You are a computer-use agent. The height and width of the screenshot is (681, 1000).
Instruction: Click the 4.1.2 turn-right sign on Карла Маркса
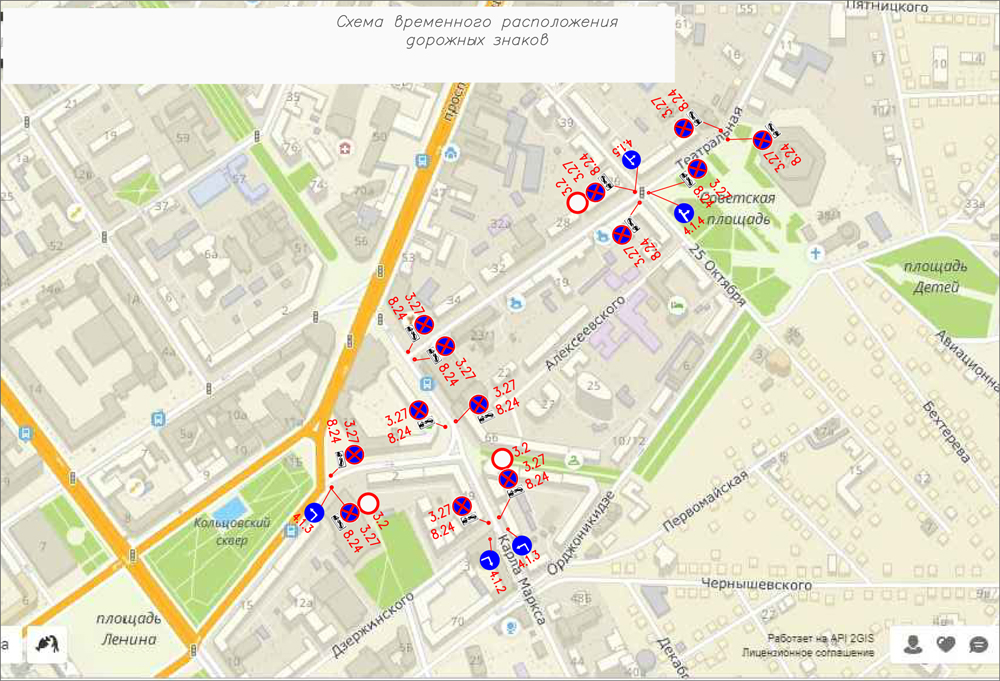coord(489,561)
